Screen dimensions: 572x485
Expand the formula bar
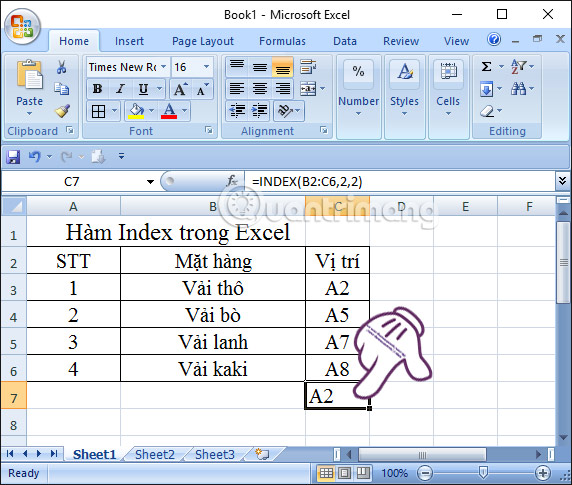click(x=562, y=181)
